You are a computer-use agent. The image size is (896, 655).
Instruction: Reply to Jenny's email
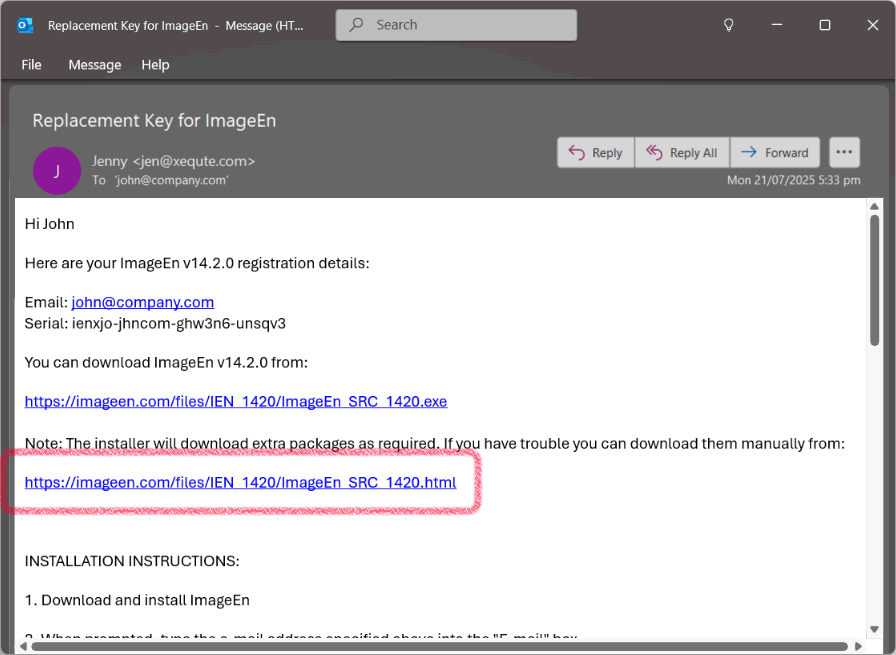595,153
